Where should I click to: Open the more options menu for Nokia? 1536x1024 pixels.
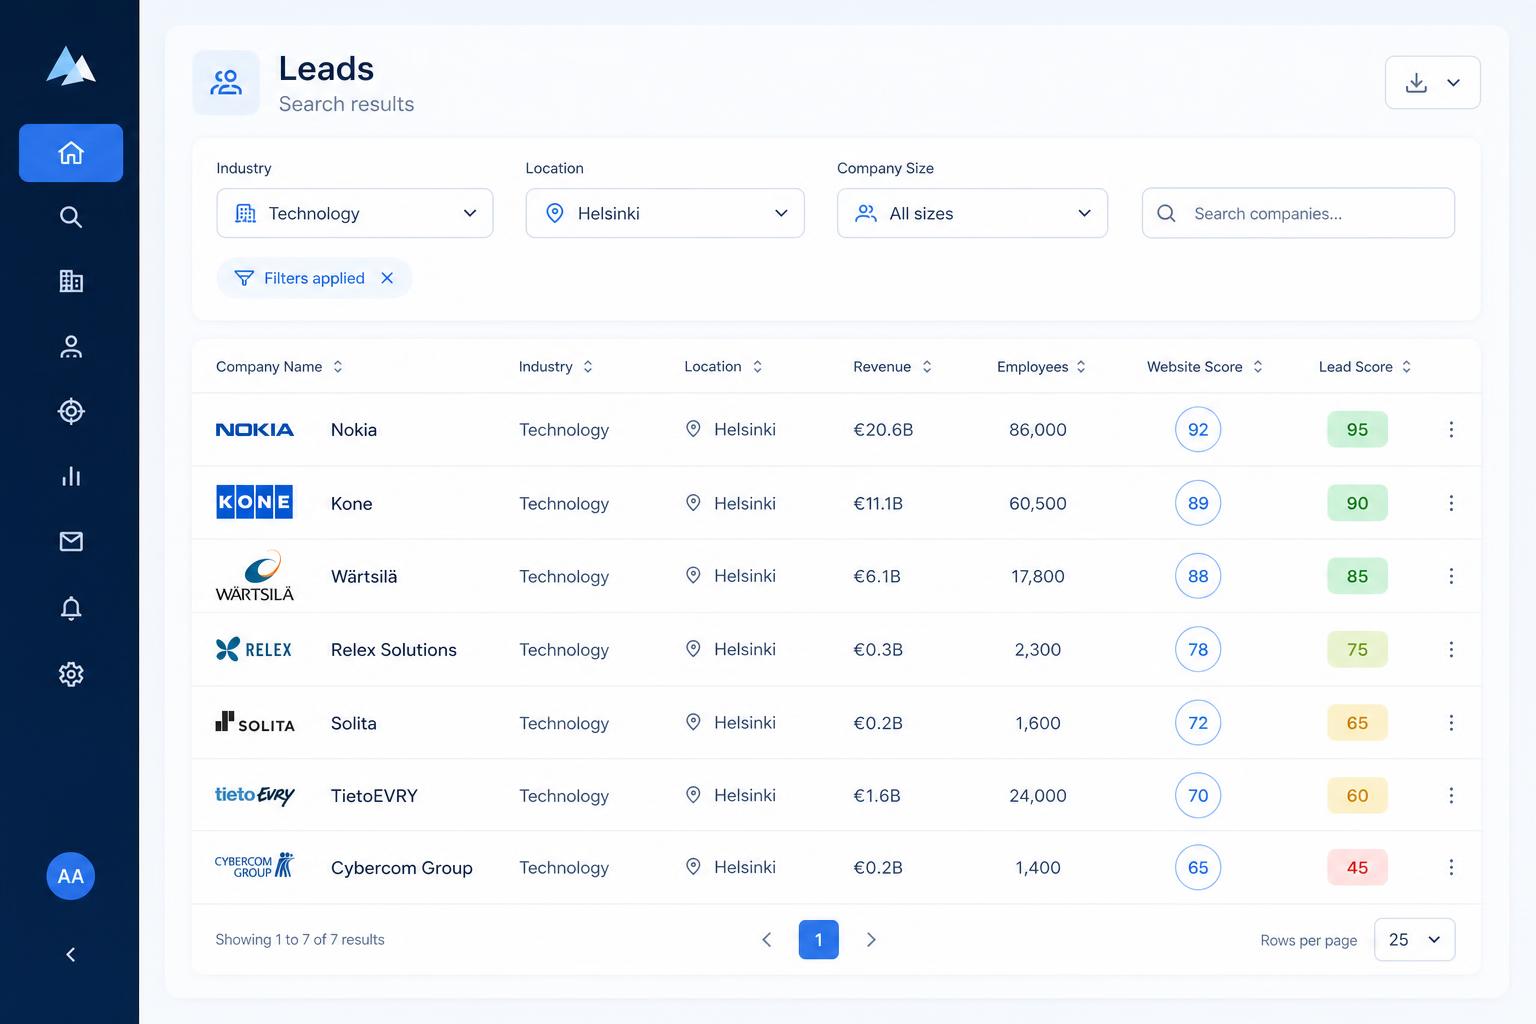pos(1451,430)
